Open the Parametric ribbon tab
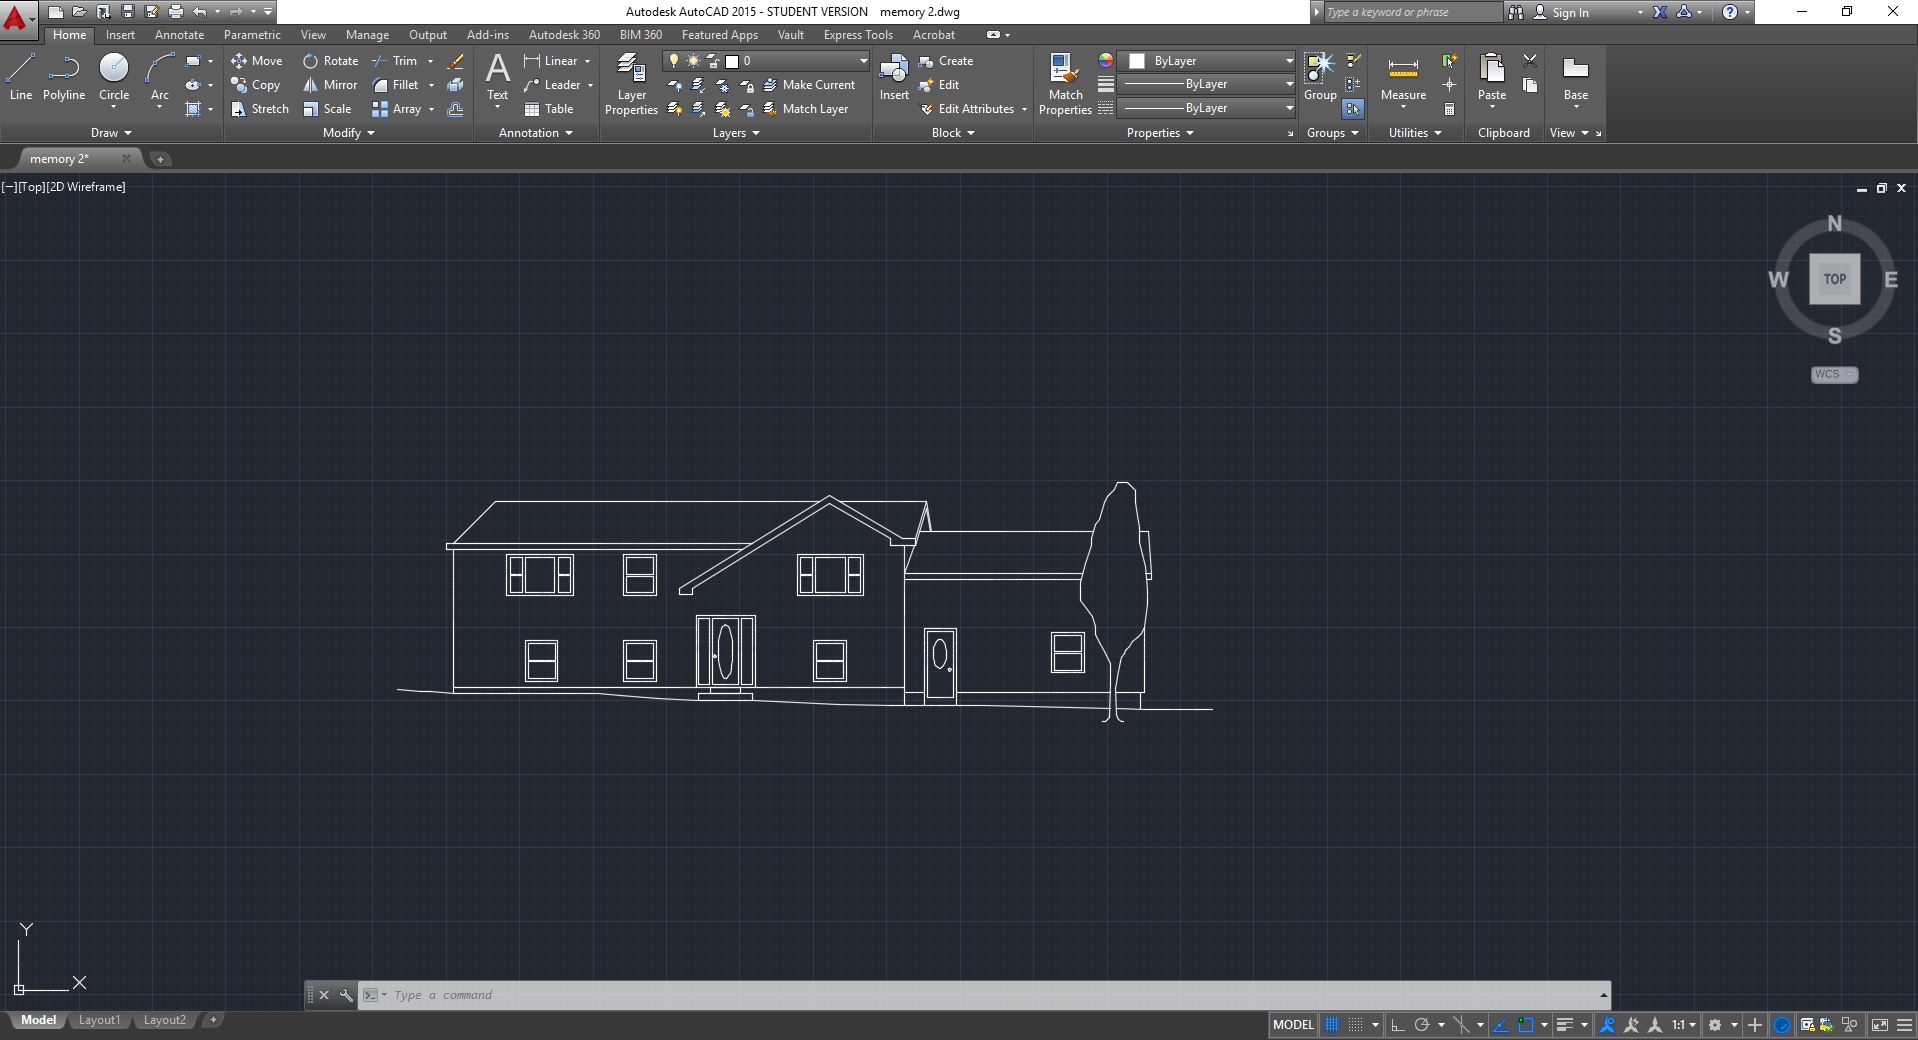This screenshot has width=1918, height=1040. [252, 35]
